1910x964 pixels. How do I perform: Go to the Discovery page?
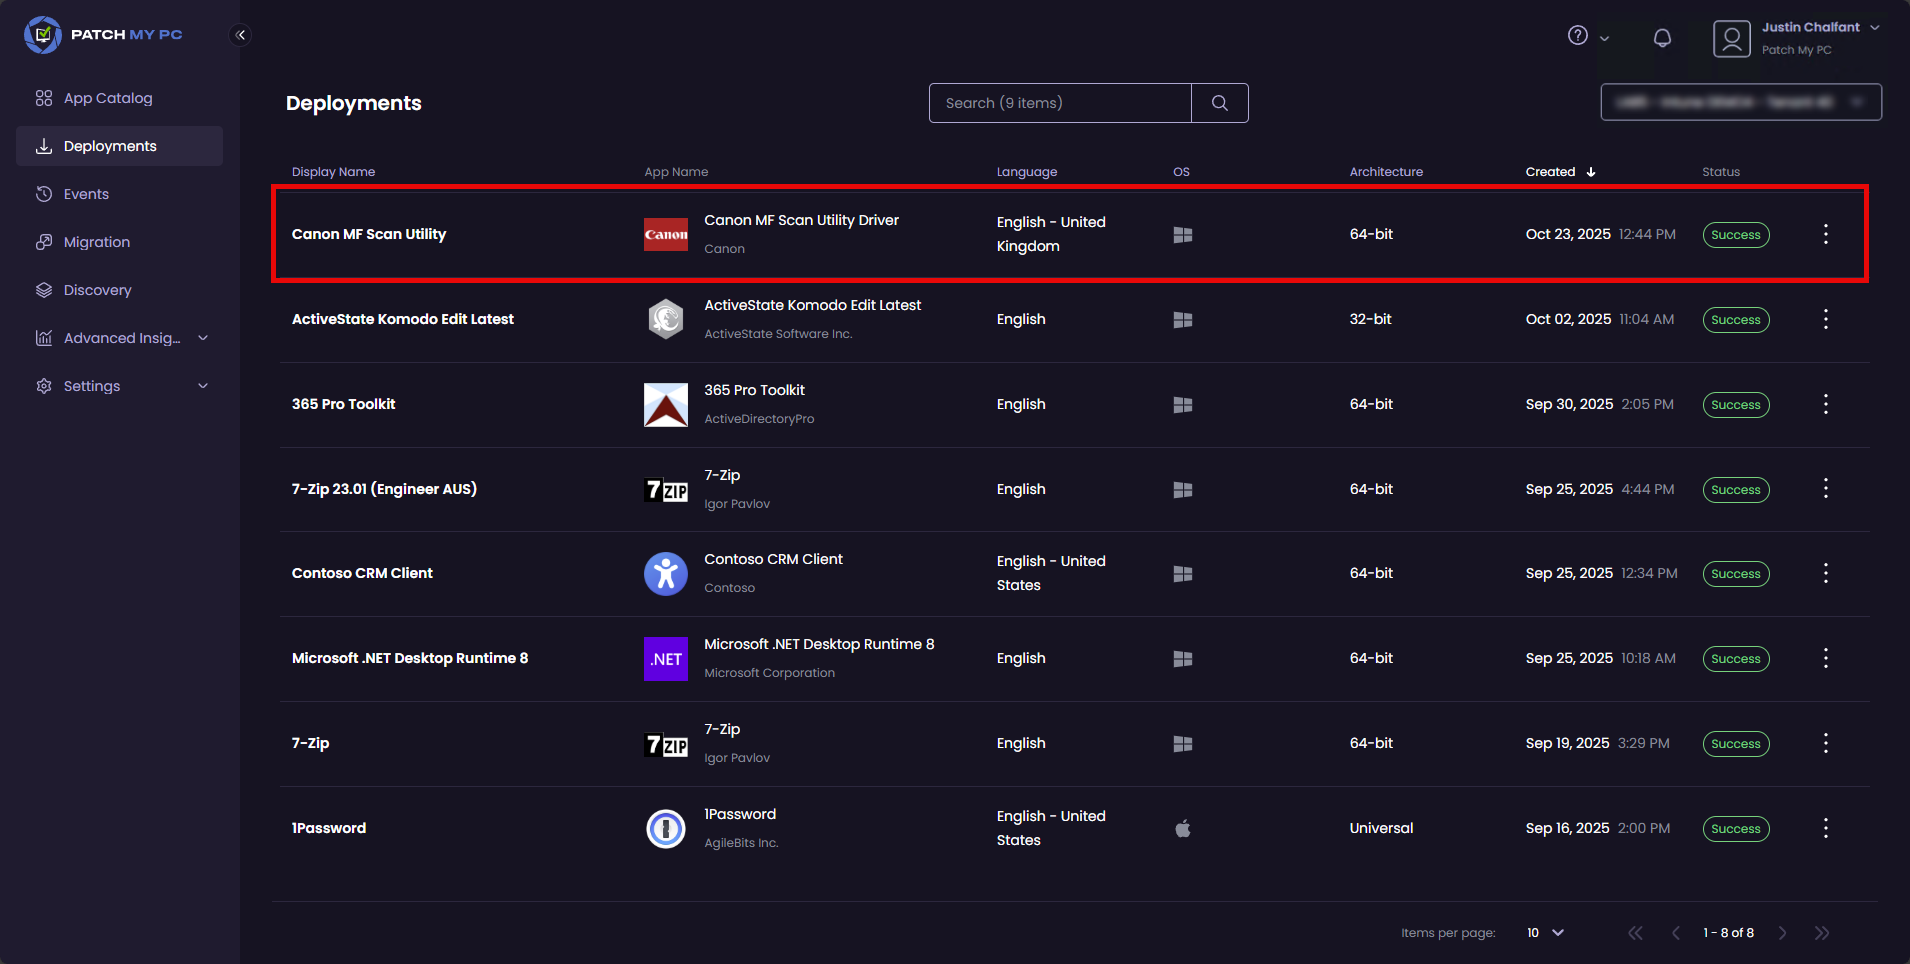click(x=97, y=289)
